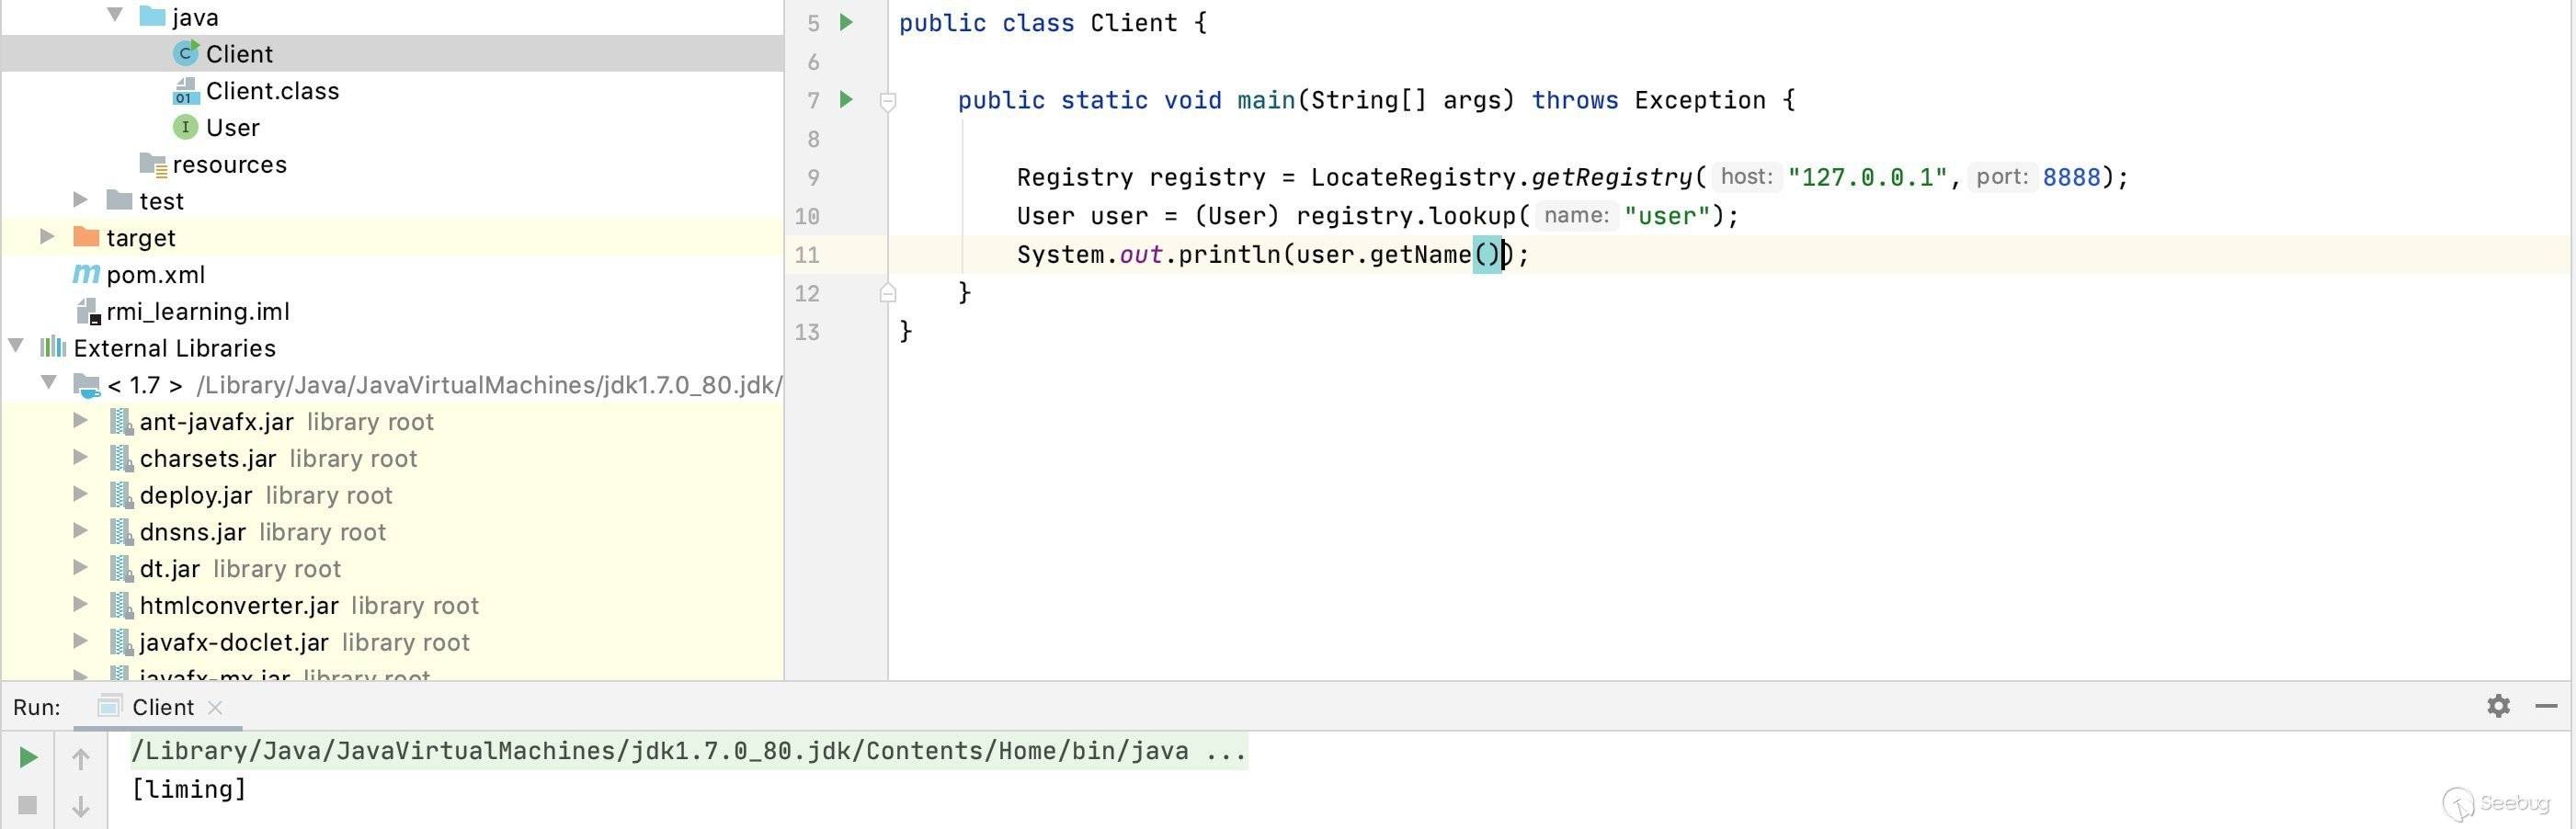The height and width of the screenshot is (829, 2576).
Task: Hide the Run panel with minus icon
Action: click(2546, 706)
